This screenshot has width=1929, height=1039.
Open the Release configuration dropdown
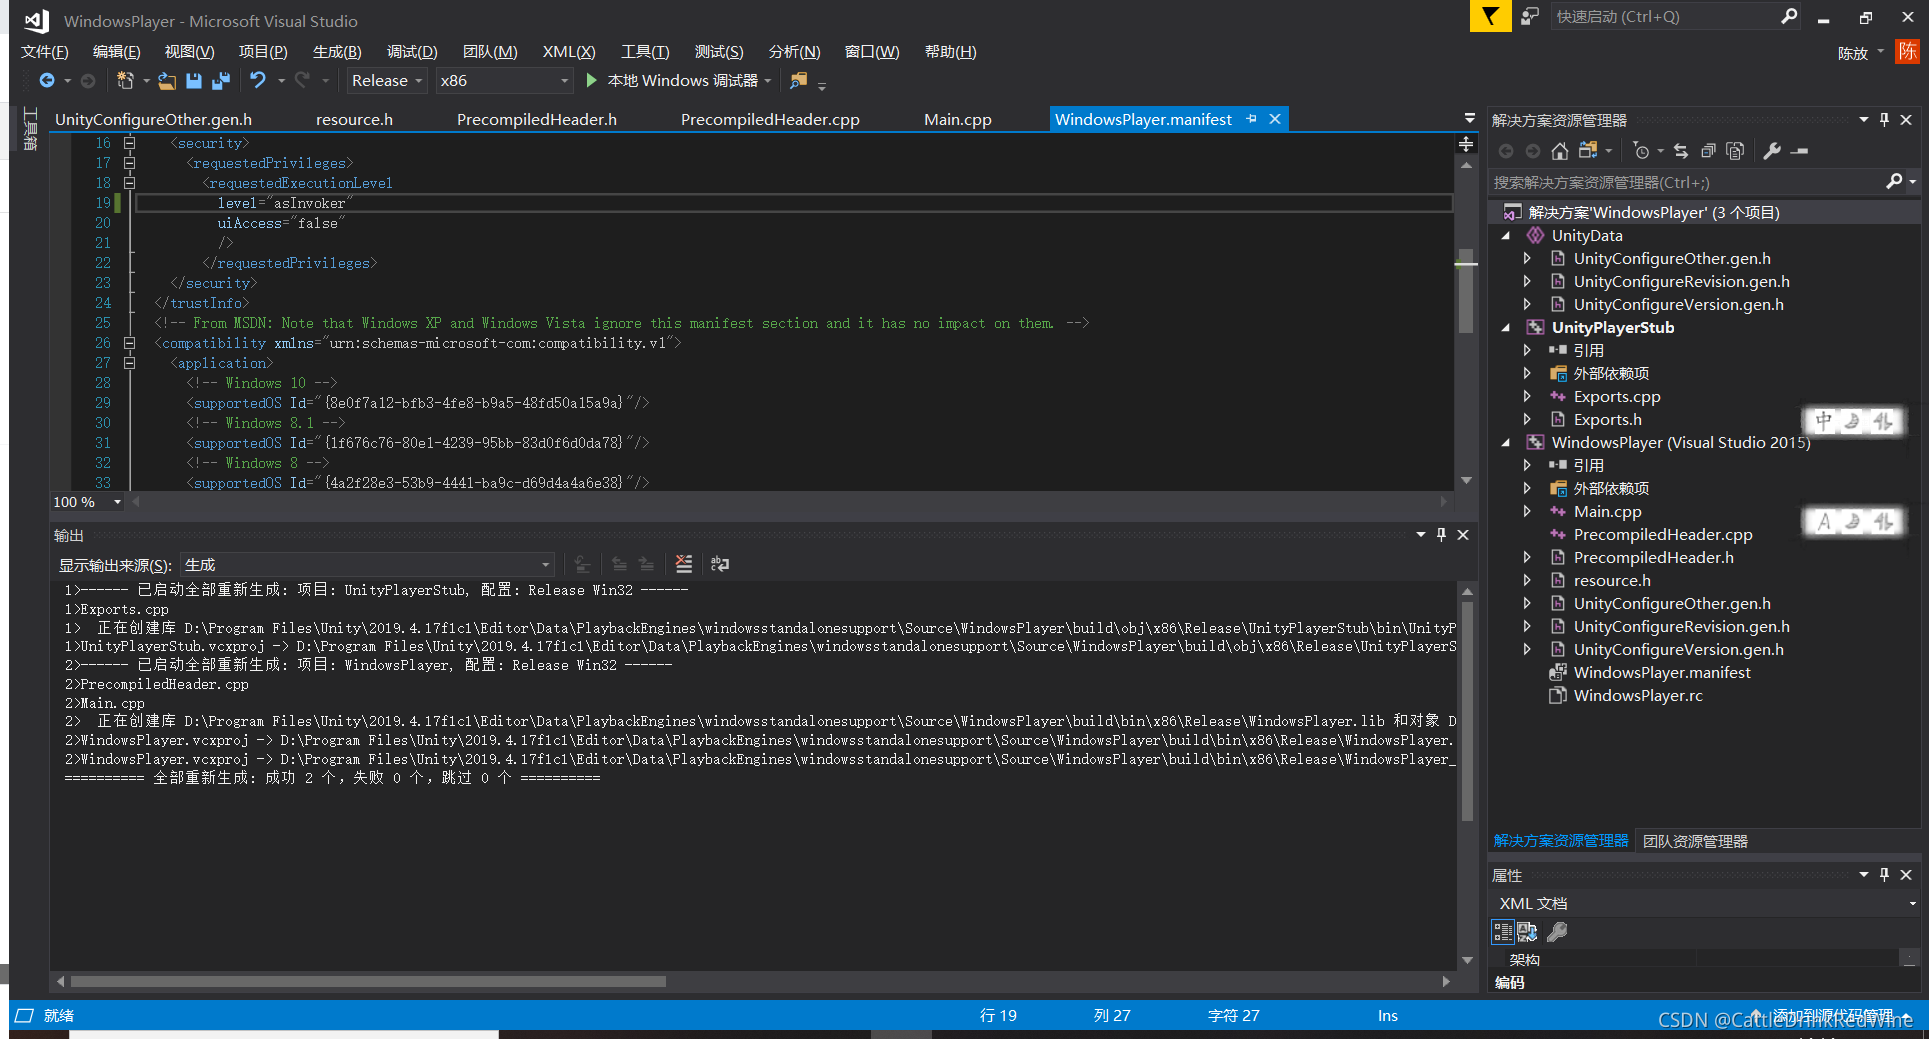tap(387, 80)
